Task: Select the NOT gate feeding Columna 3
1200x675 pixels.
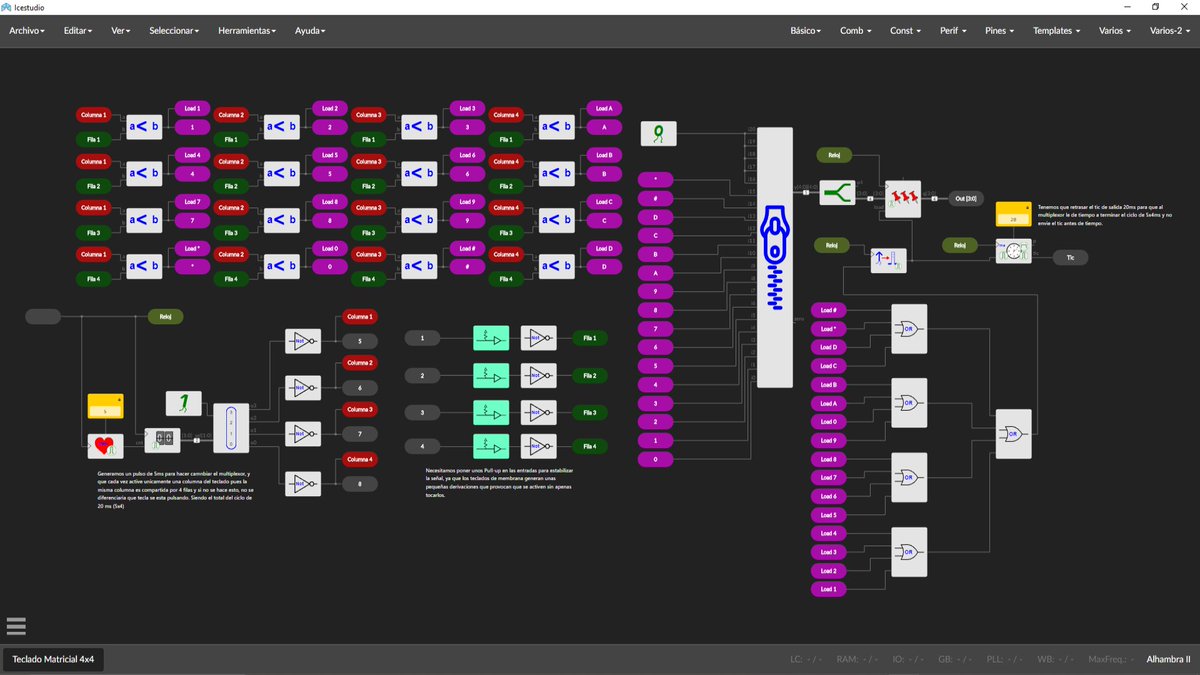Action: tap(302, 433)
